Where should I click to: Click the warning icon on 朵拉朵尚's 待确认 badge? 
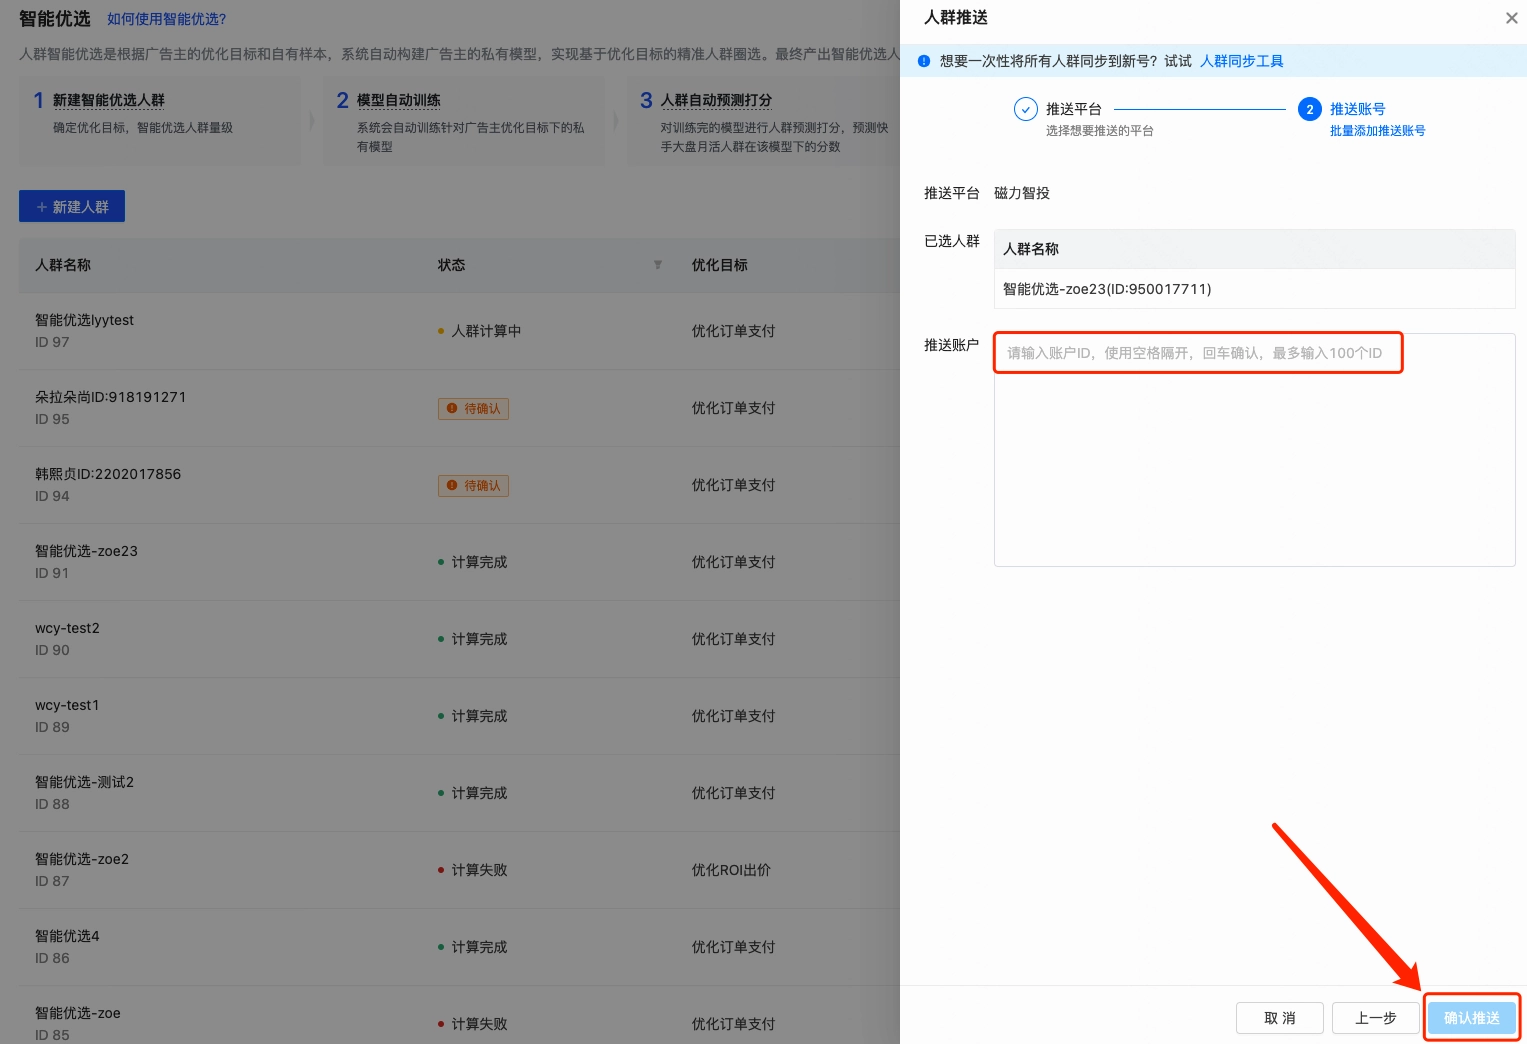[453, 408]
